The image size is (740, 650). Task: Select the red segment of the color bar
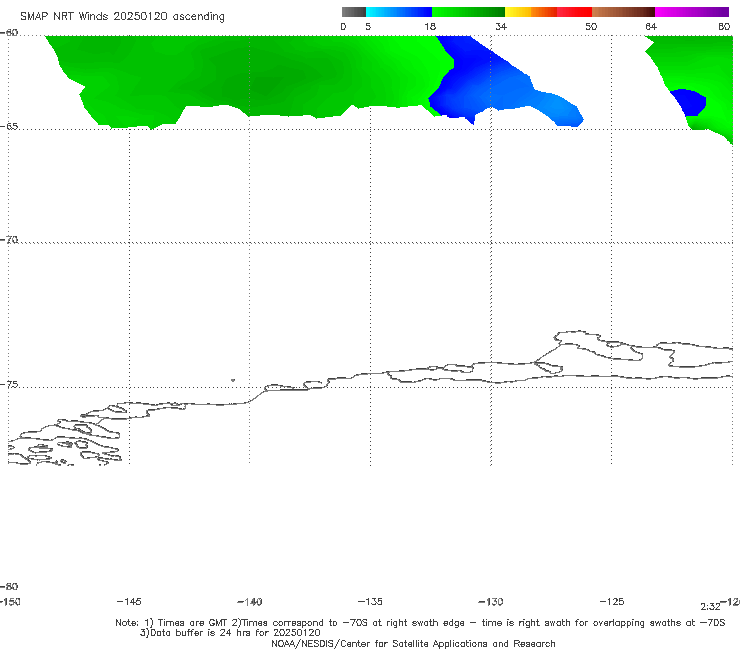pyautogui.click(x=575, y=12)
